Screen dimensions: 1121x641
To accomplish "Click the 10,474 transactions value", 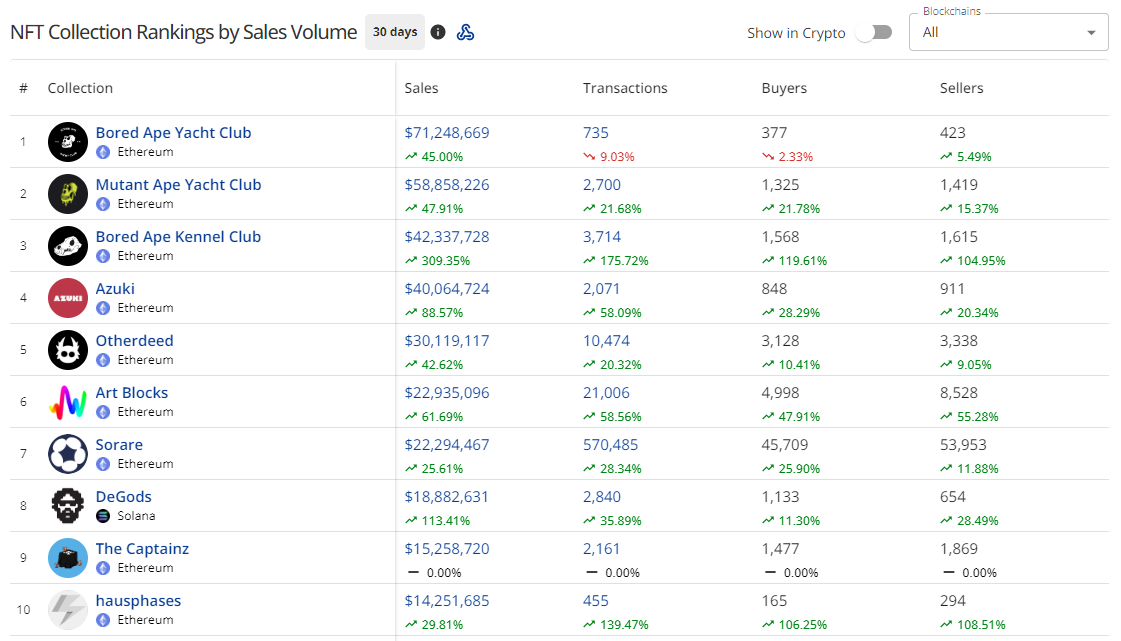I will coord(606,341).
